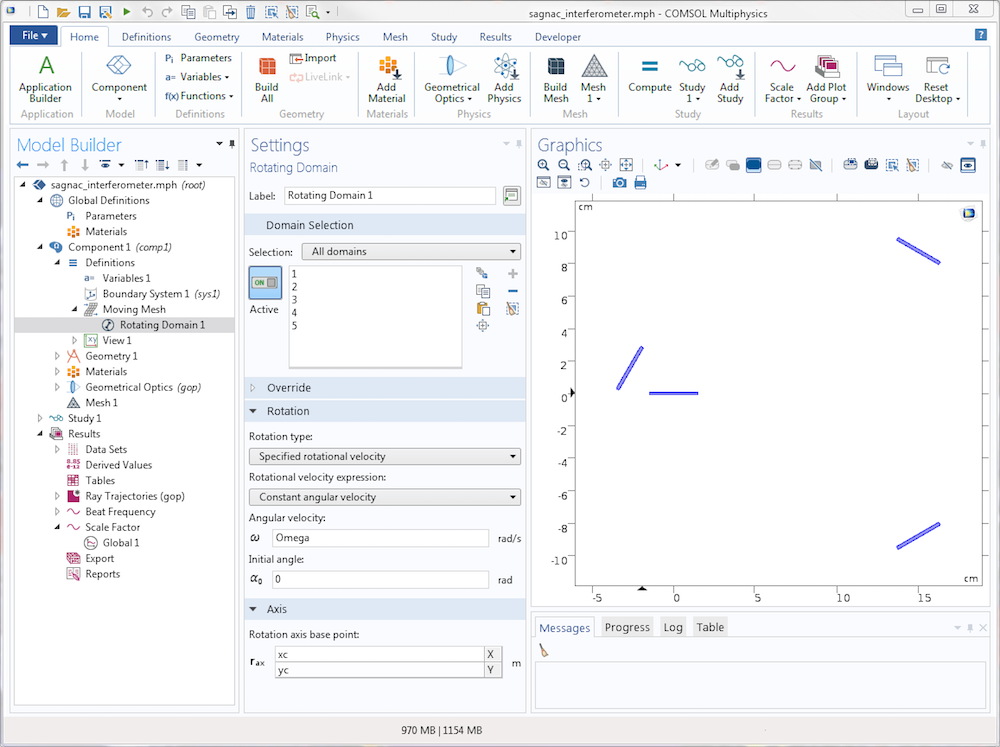Screen dimensions: 1000x747
Task: Click the Help question mark icon
Action: pos(981,35)
